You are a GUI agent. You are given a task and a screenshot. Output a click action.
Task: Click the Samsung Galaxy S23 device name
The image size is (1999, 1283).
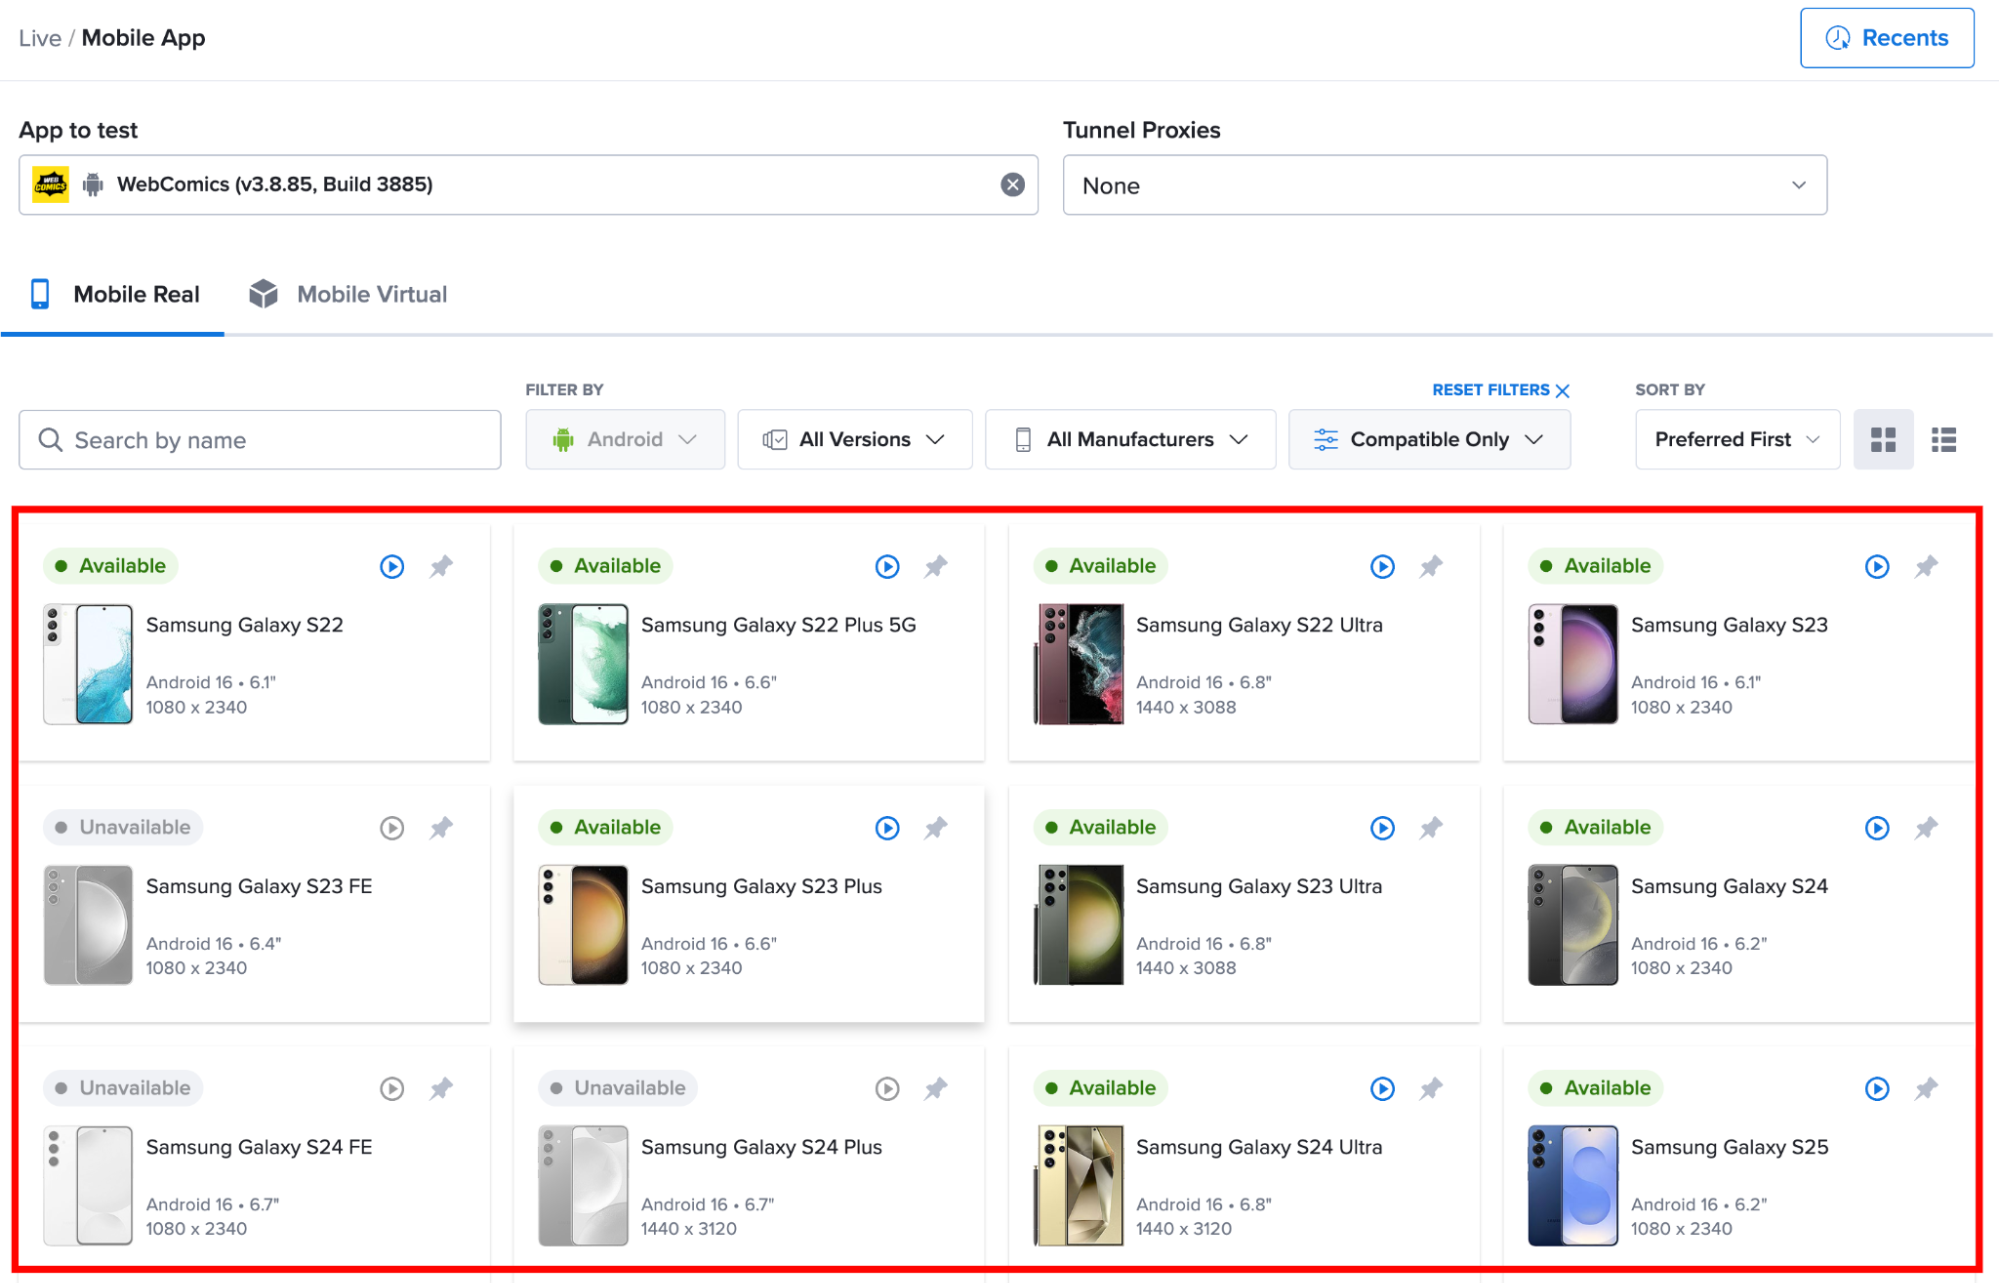tap(1729, 626)
